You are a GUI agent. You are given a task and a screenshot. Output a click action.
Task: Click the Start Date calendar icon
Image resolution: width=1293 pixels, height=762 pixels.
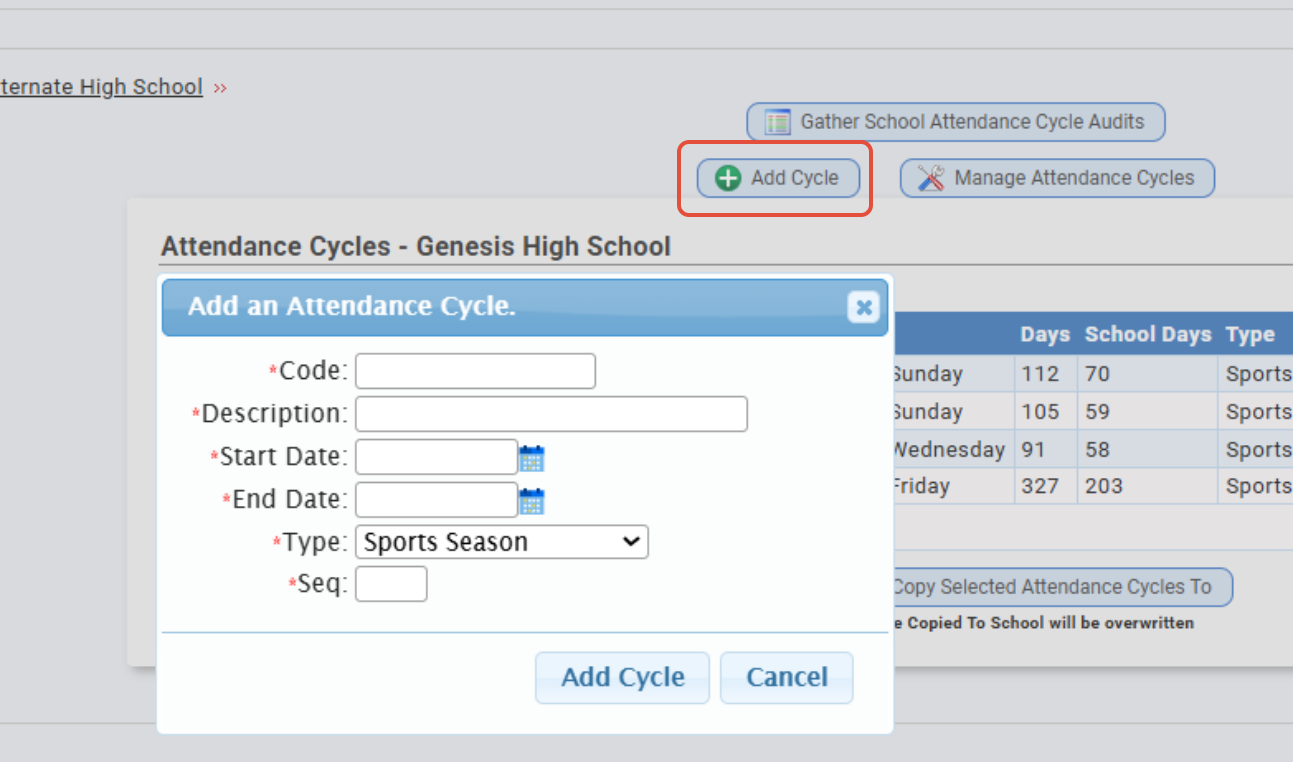pyautogui.click(x=532, y=458)
